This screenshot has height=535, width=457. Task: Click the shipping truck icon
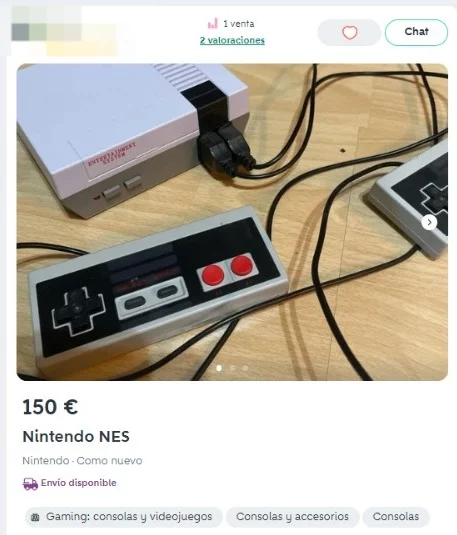tap(30, 483)
